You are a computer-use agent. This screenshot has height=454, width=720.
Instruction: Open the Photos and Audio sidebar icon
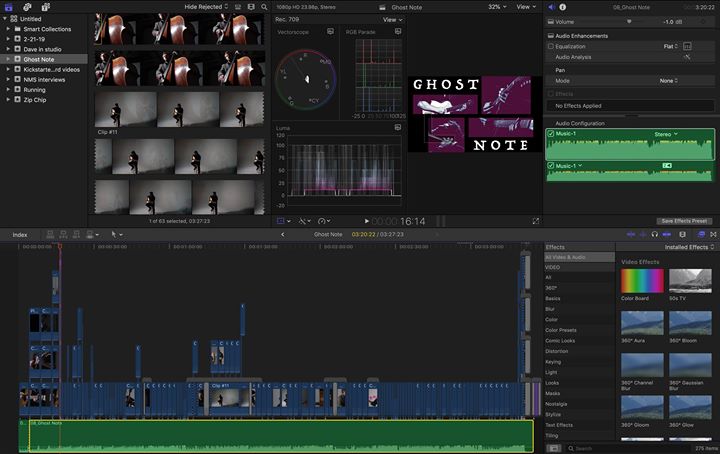tap(27, 7)
